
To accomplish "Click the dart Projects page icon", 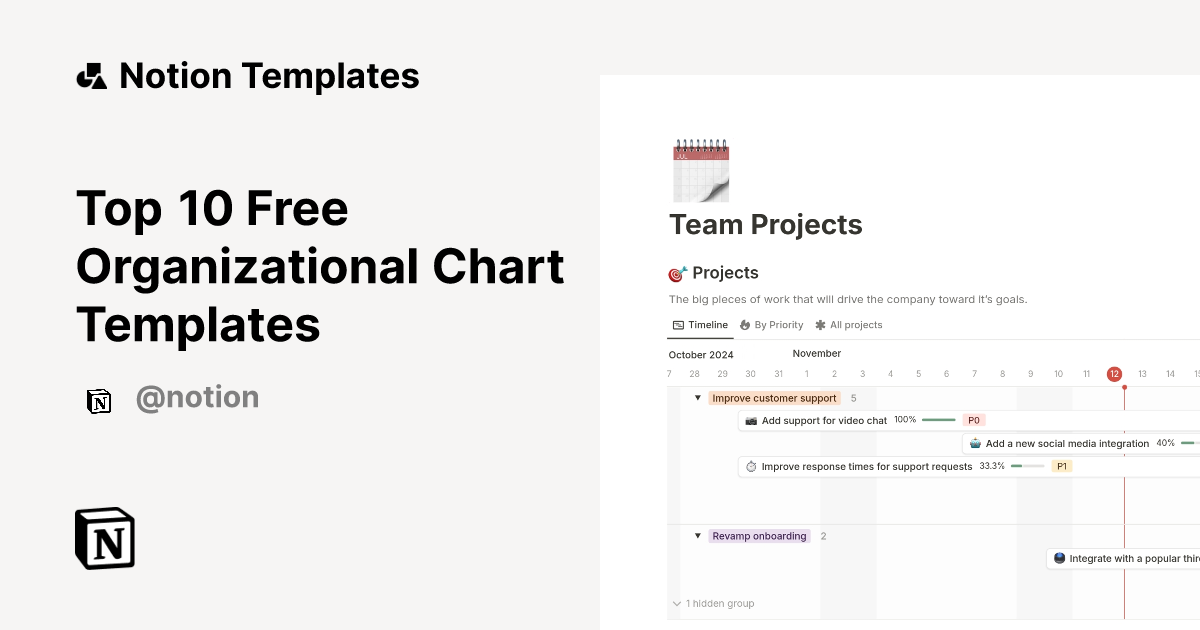I will 676,273.
